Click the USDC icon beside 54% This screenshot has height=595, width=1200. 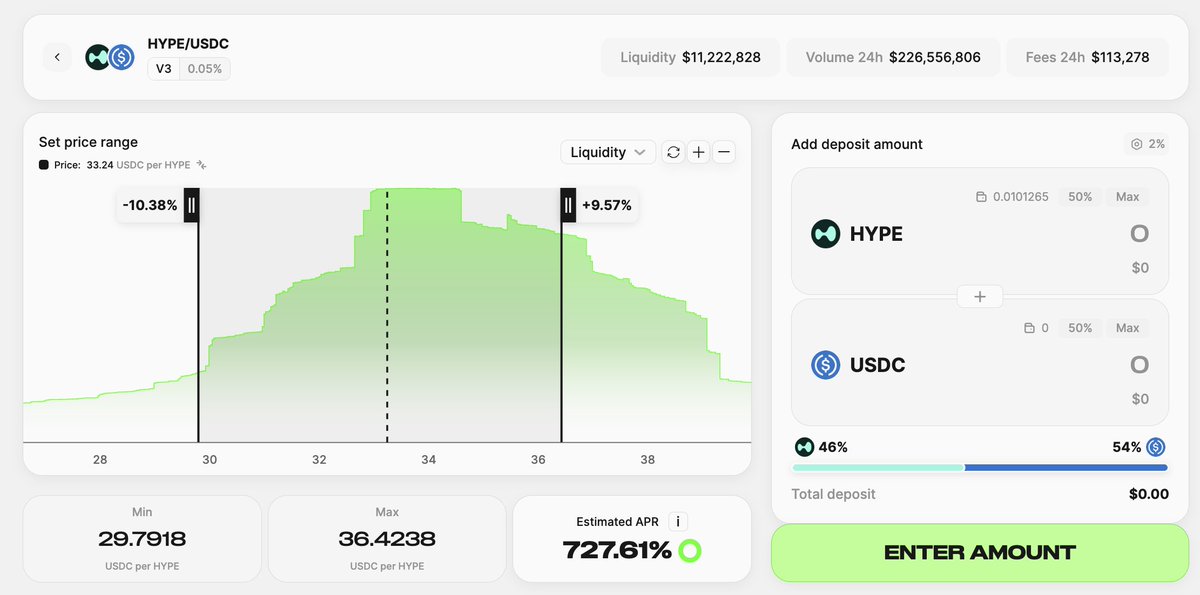tap(1156, 447)
